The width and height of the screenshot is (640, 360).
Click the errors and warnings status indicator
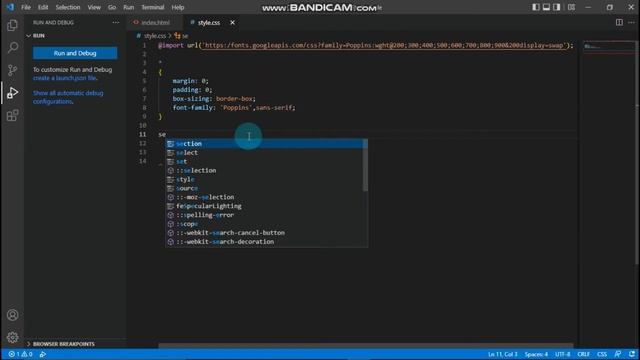click(x=20, y=354)
